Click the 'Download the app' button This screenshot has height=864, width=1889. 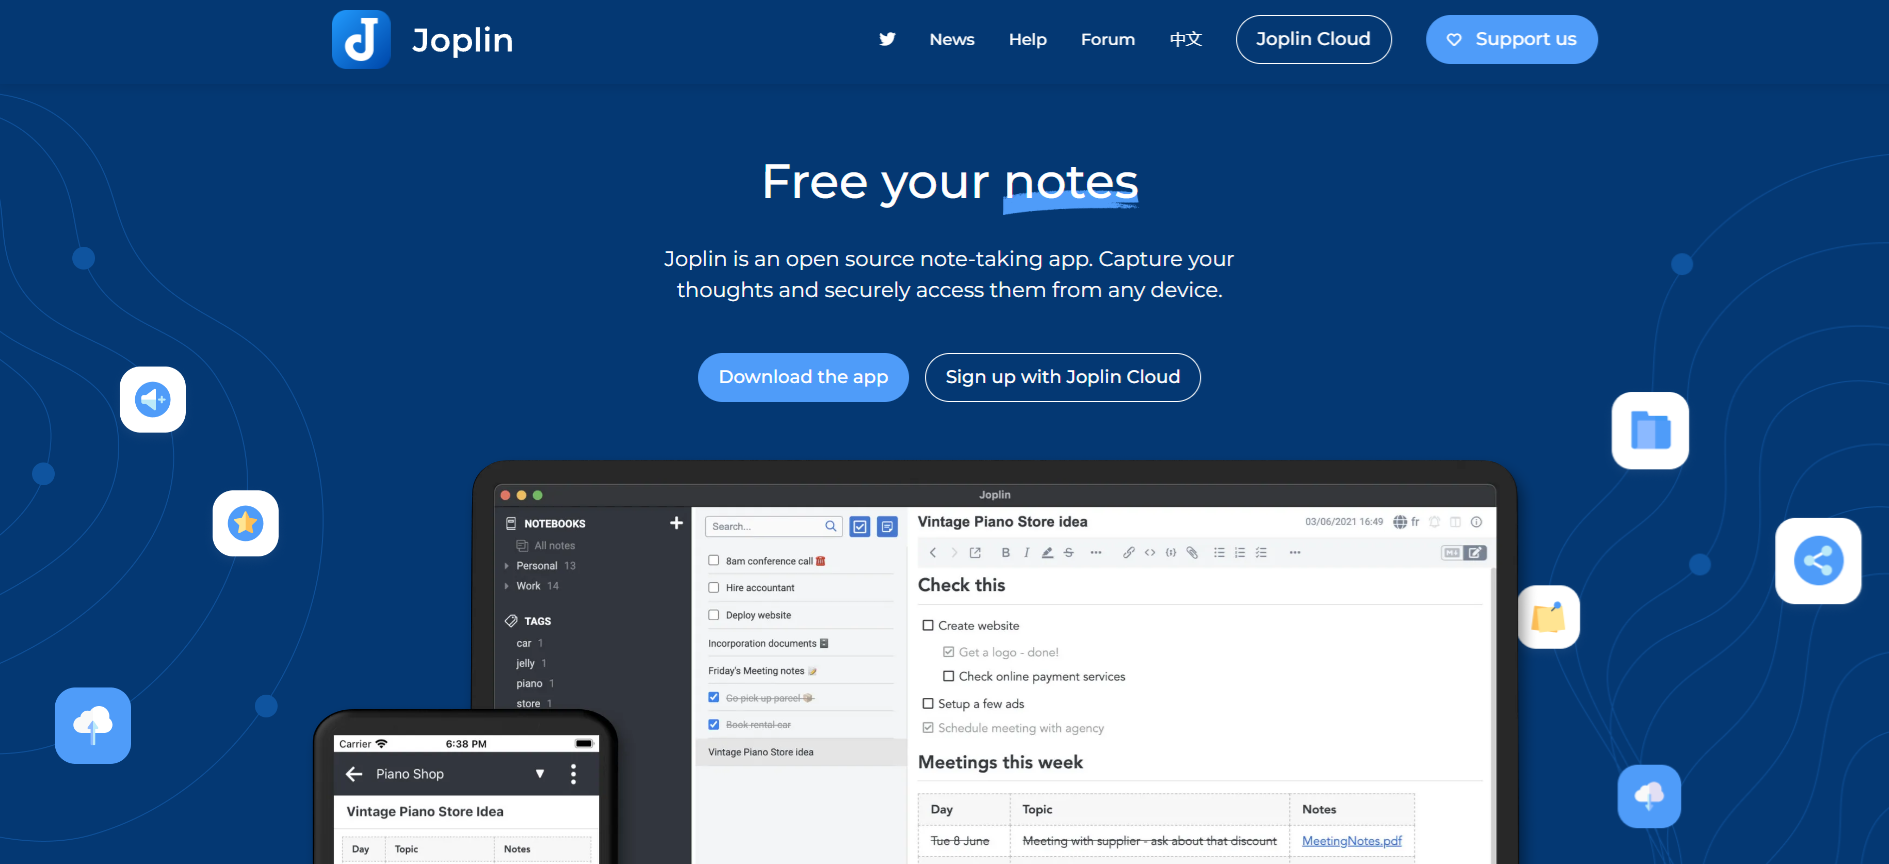[803, 377]
